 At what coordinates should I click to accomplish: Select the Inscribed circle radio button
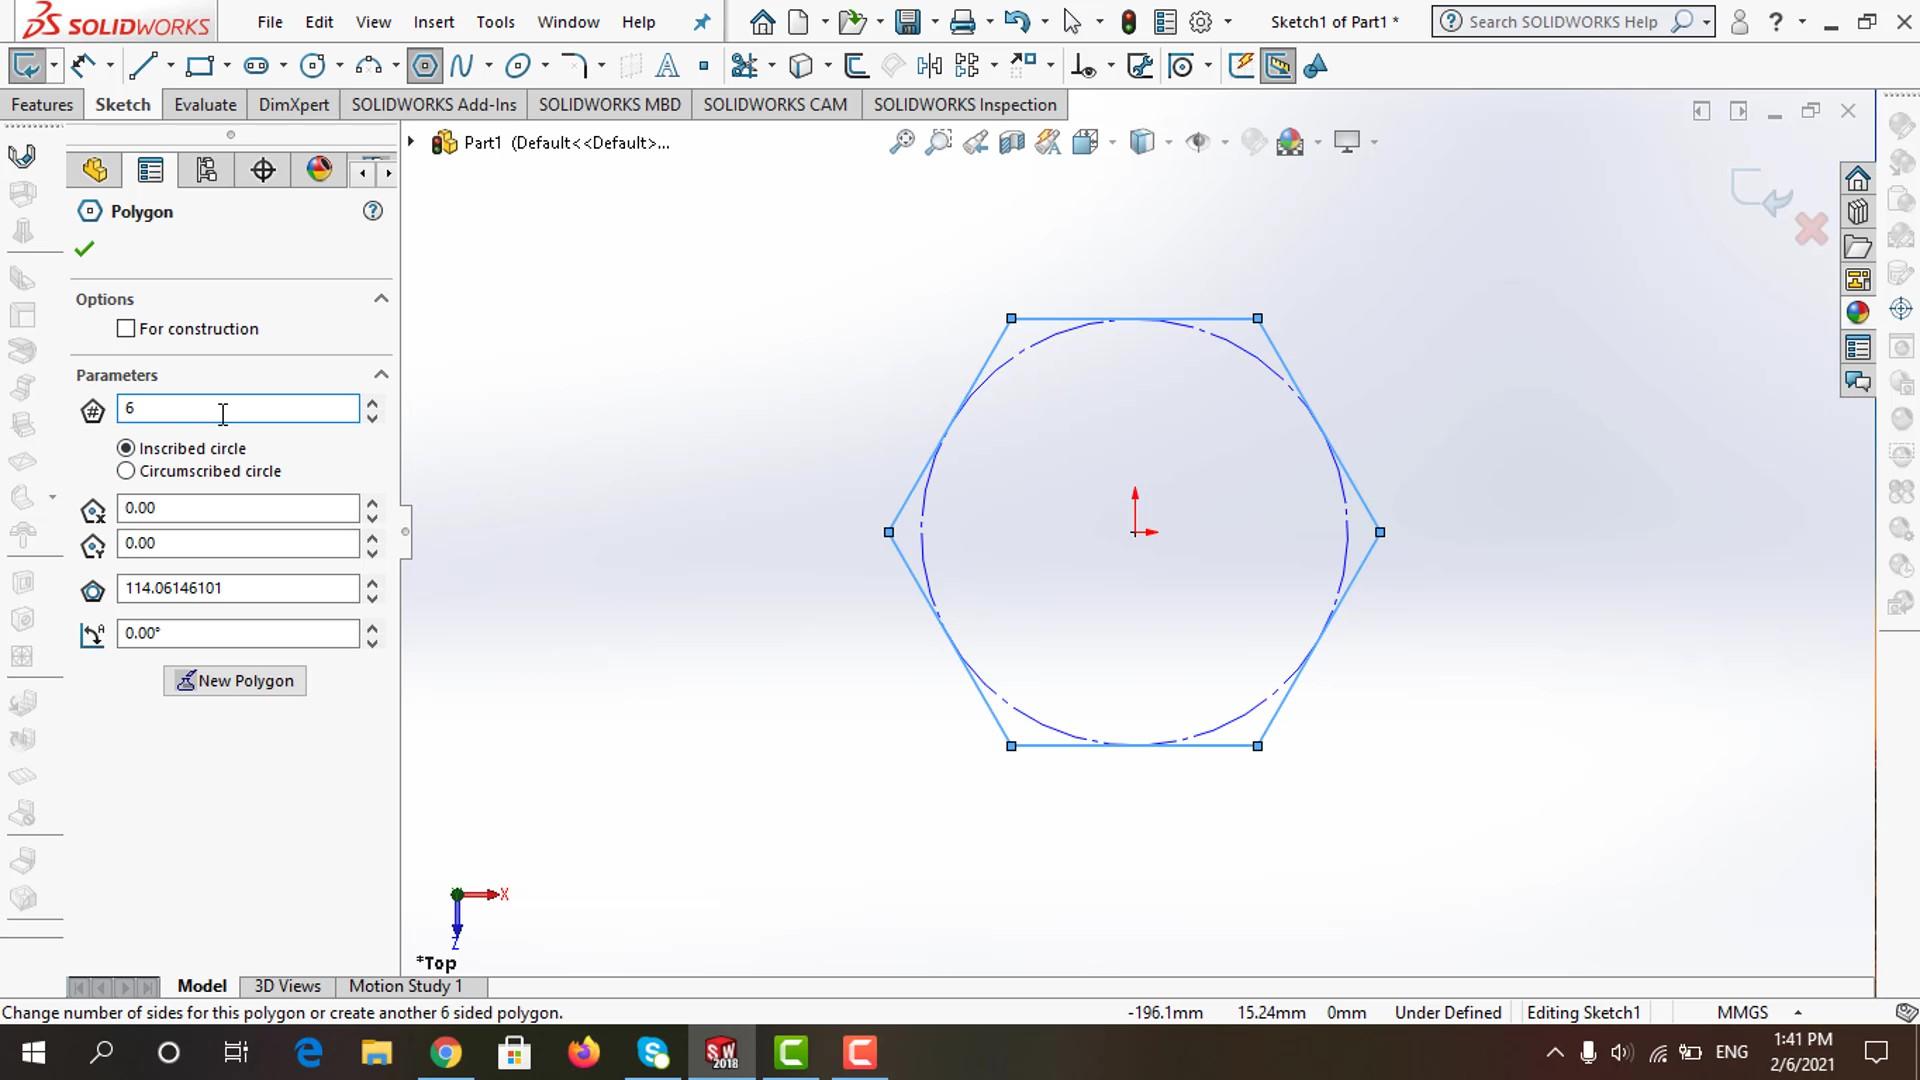point(126,448)
